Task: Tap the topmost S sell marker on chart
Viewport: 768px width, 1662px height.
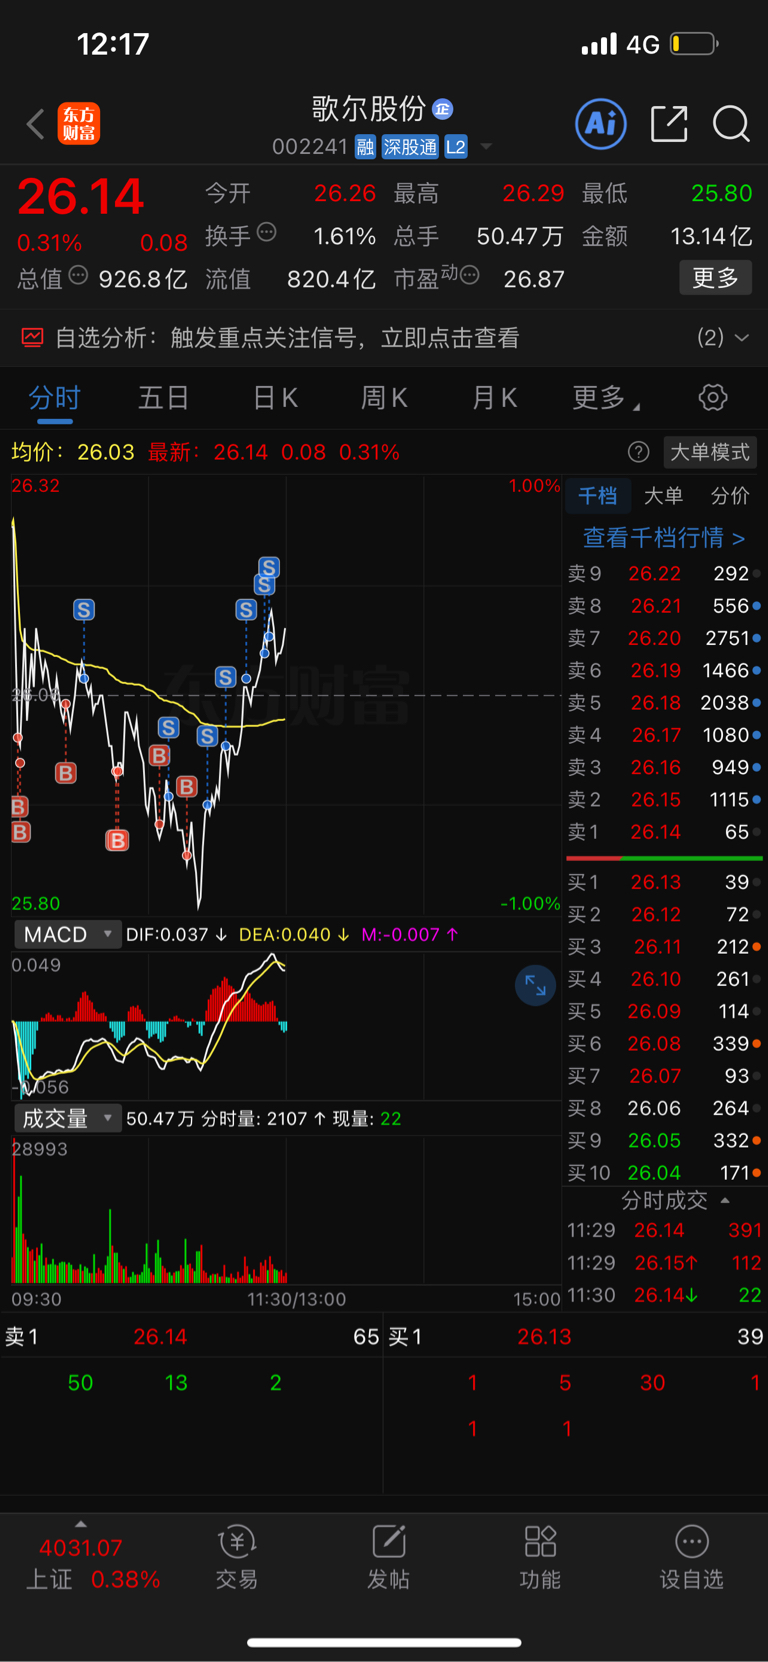Action: coord(269,568)
